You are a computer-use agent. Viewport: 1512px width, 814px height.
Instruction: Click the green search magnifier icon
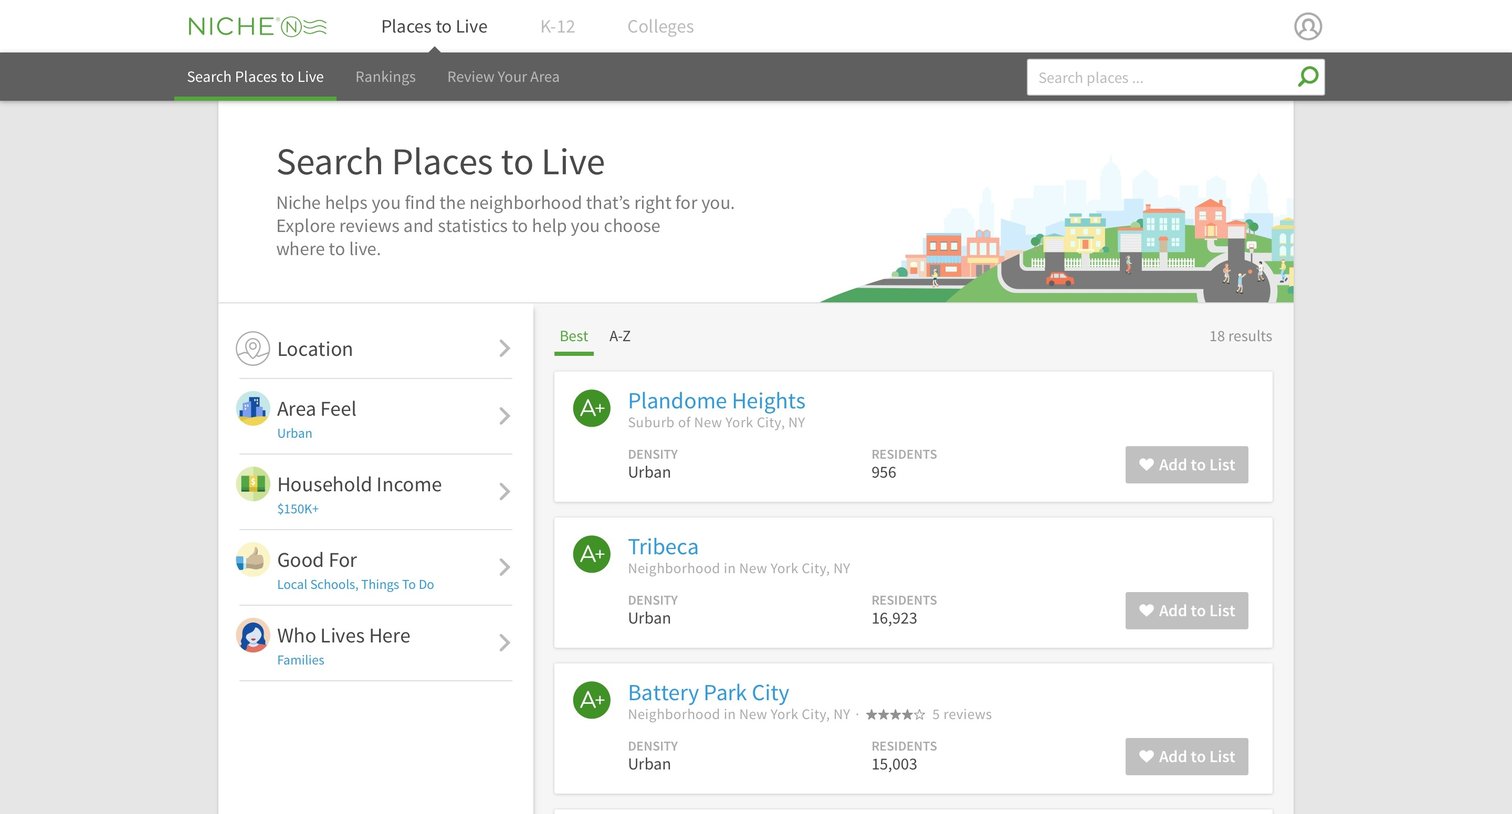pos(1307,77)
